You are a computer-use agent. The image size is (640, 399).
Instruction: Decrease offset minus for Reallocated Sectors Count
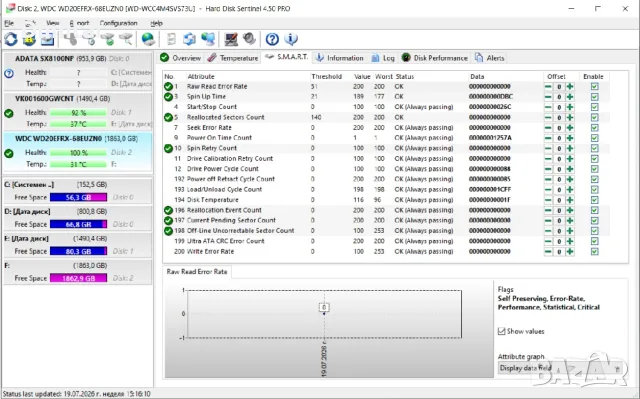click(x=548, y=117)
